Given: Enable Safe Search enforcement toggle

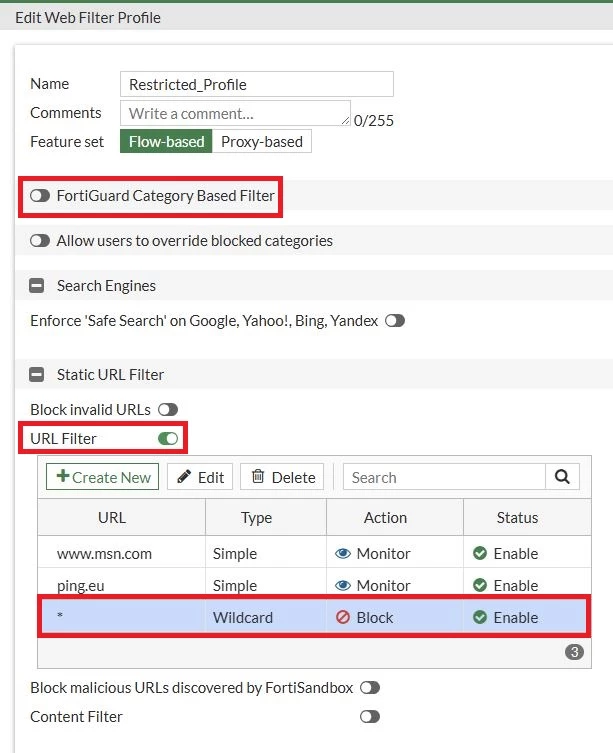Looking at the screenshot, I should (395, 320).
